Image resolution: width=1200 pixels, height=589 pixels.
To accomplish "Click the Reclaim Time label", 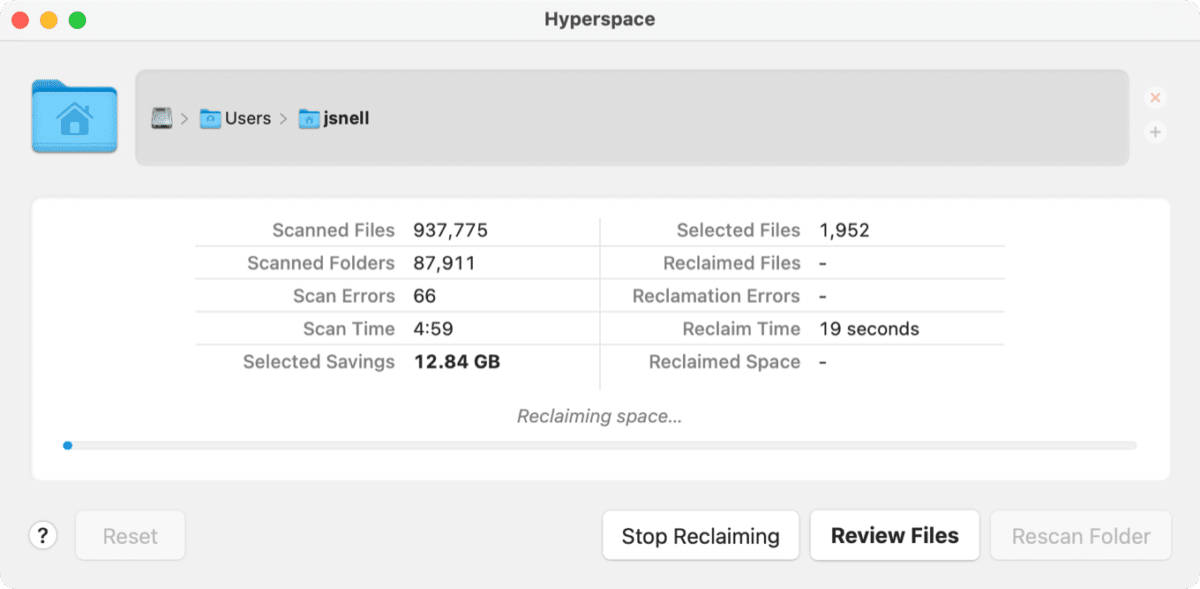I will point(742,330).
